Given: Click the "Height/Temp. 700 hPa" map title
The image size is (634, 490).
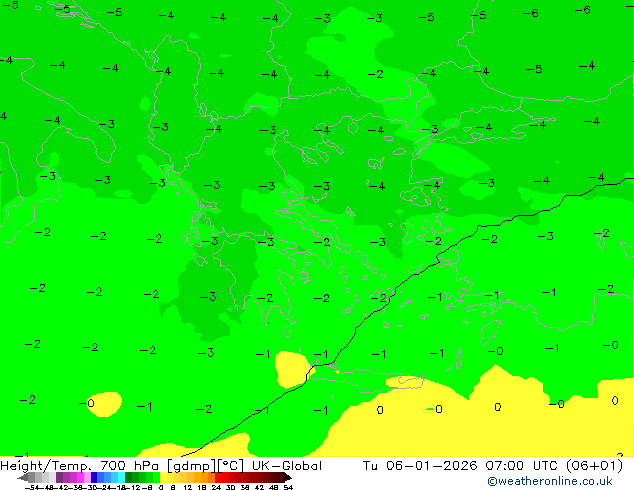Looking at the screenshot, I should 81,466.
